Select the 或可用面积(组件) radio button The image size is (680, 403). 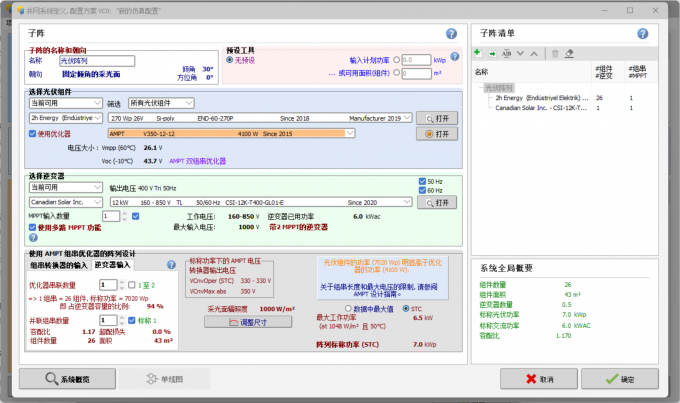pos(396,73)
